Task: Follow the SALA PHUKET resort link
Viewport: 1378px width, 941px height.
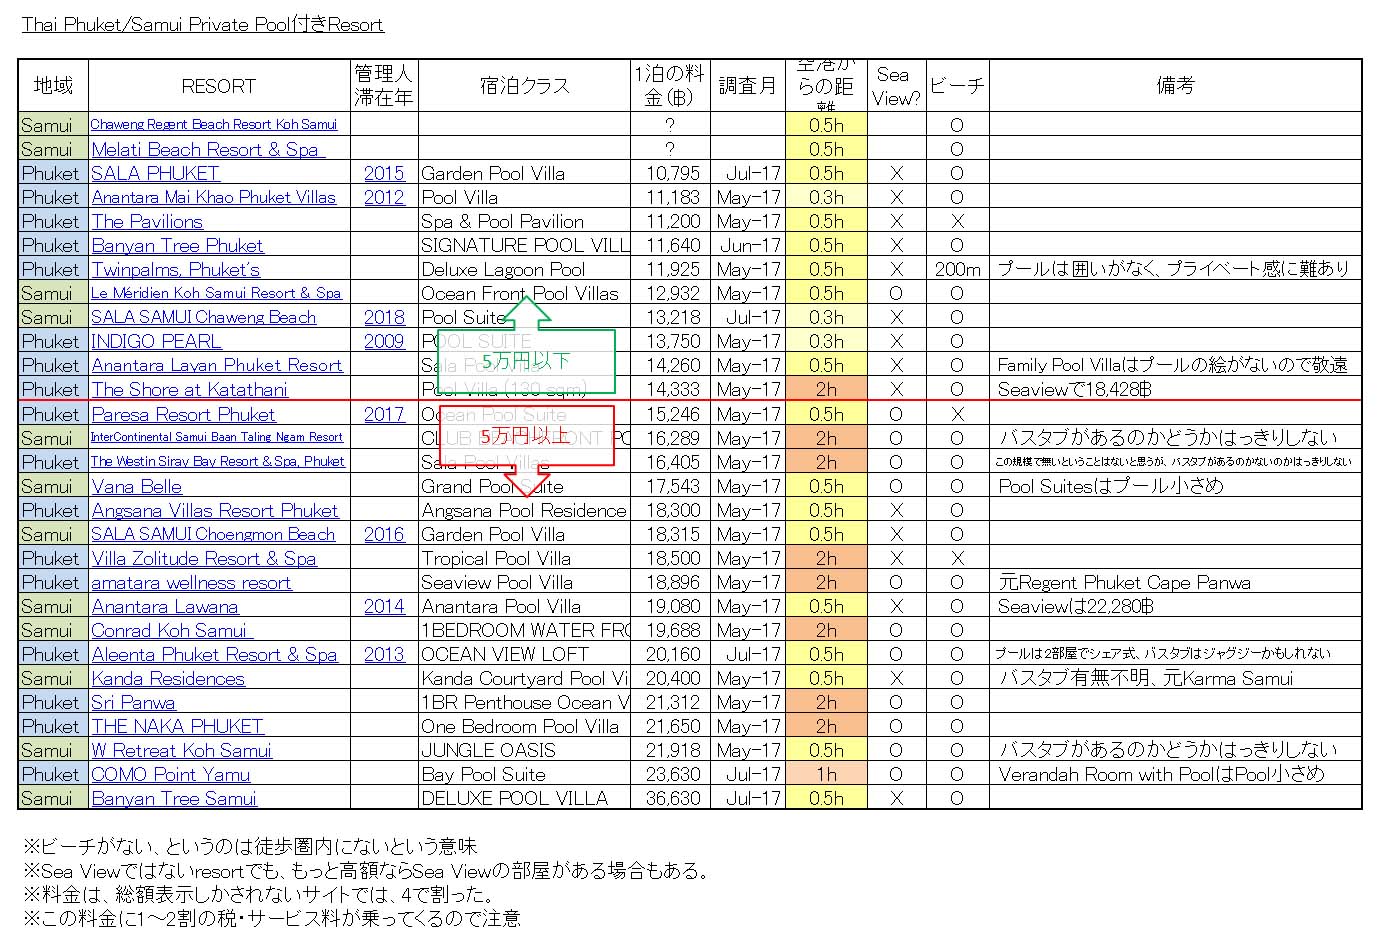Action: [x=155, y=173]
